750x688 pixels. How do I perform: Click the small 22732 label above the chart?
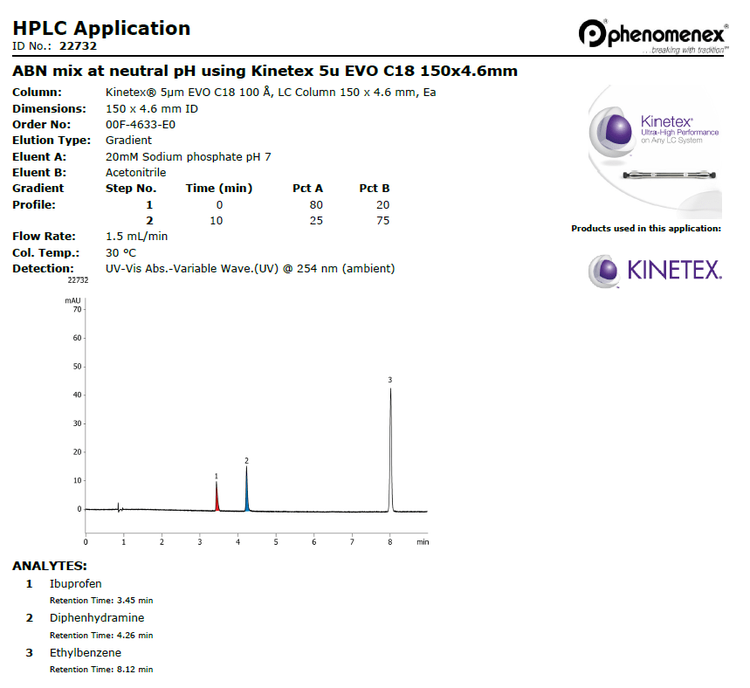[x=78, y=280]
